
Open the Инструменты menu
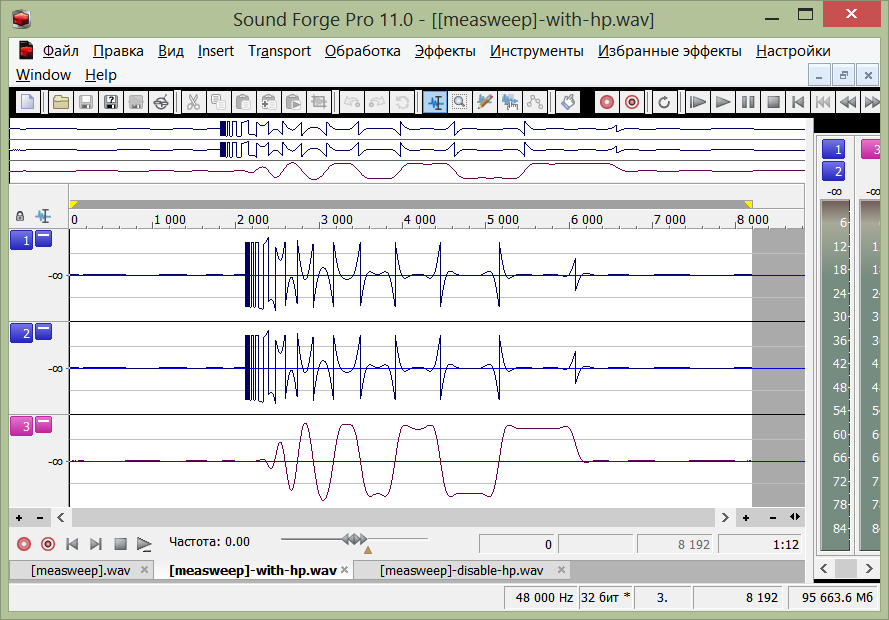[536, 51]
